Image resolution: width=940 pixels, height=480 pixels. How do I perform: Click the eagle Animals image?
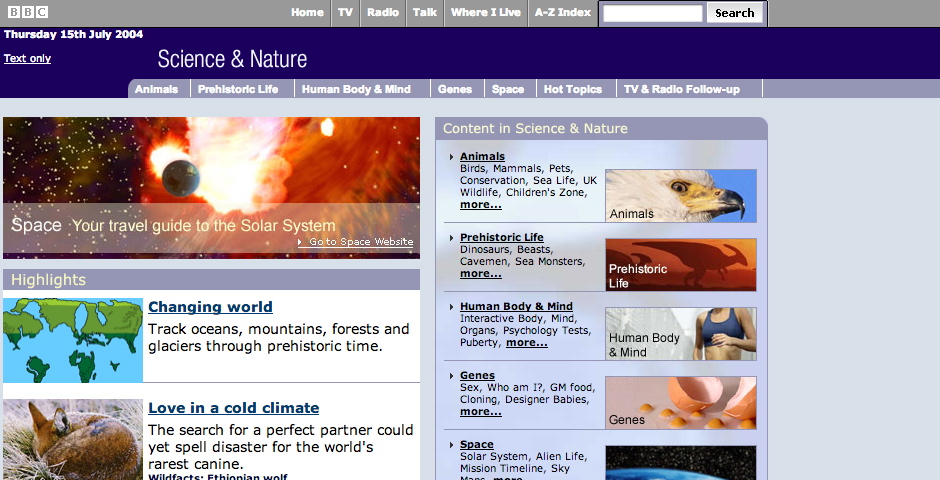(x=680, y=195)
